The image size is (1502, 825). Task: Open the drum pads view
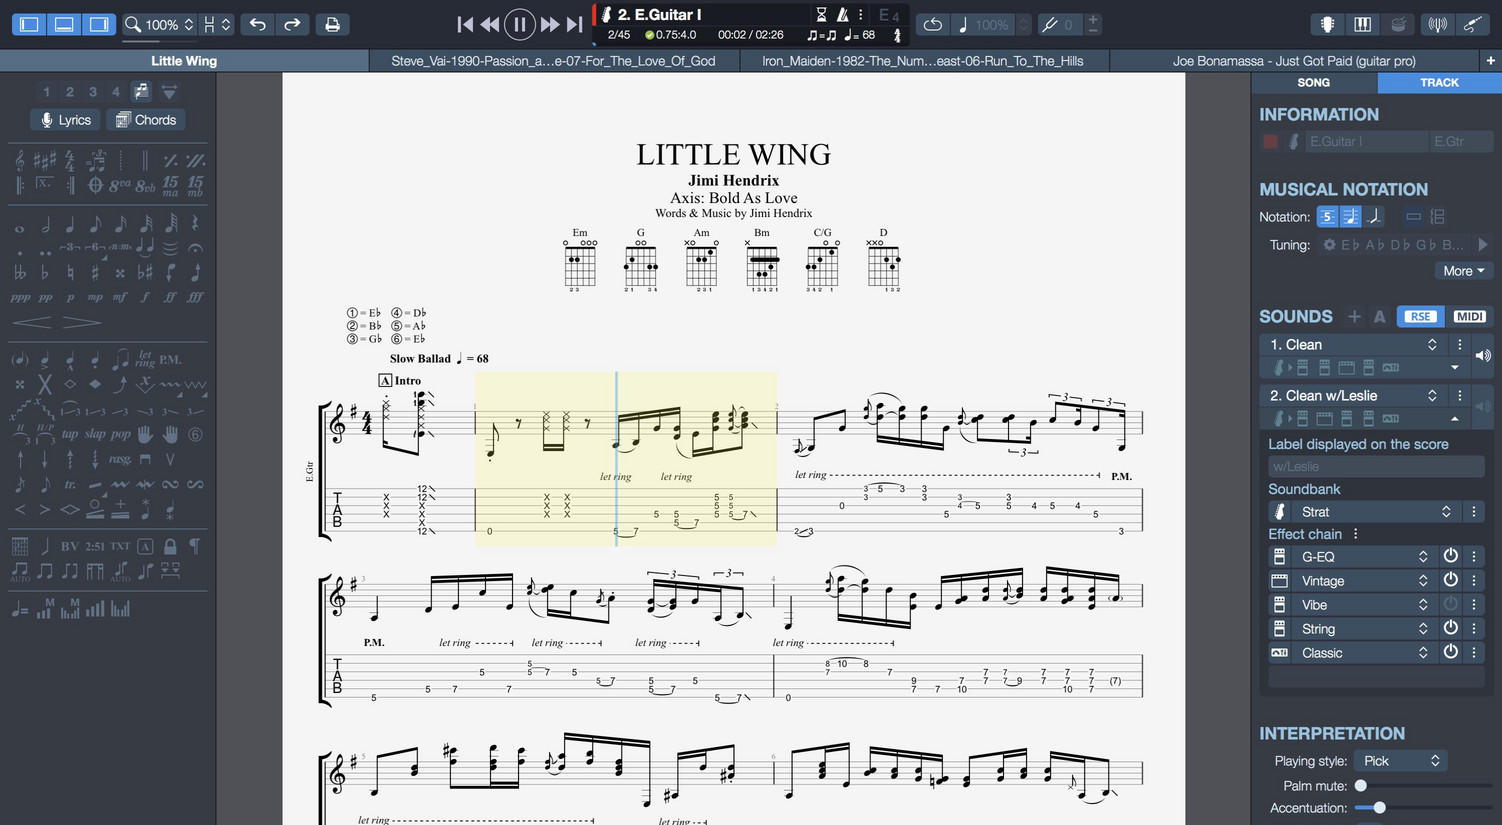[x=1398, y=23]
